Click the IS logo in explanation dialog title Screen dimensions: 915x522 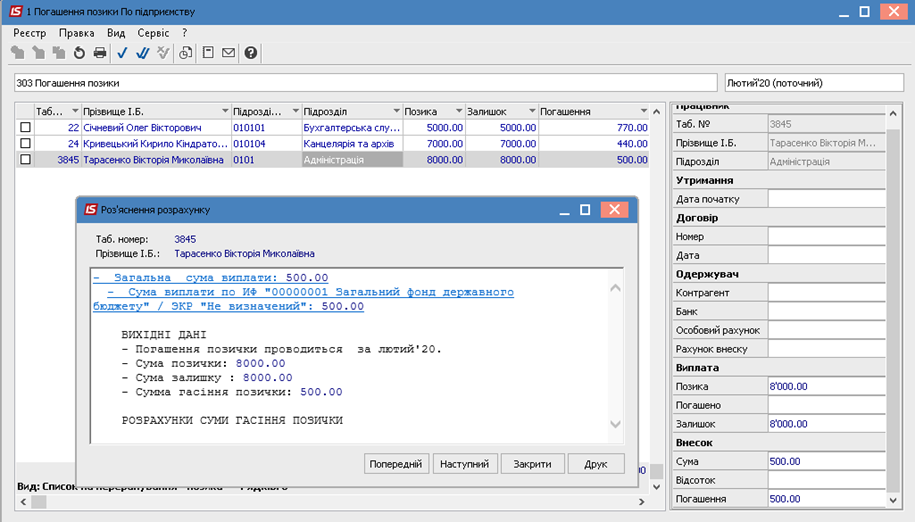click(x=90, y=209)
